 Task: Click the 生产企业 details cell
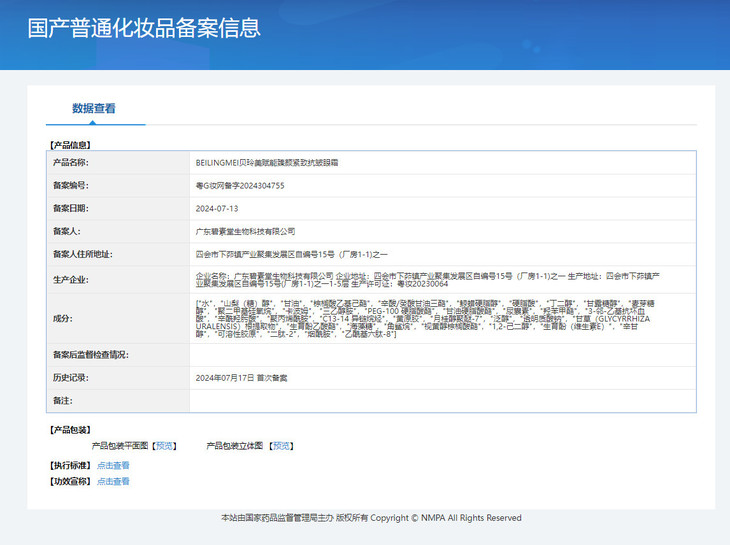tap(440, 278)
